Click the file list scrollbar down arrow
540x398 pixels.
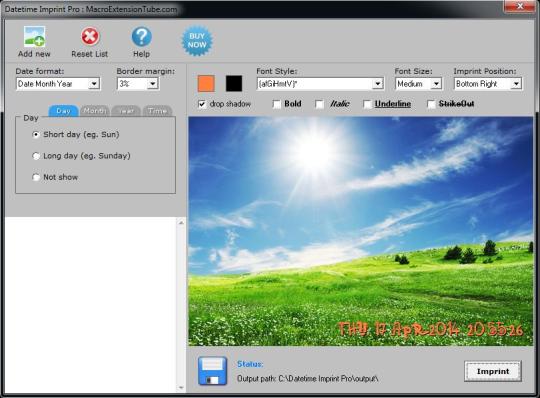(x=181, y=388)
